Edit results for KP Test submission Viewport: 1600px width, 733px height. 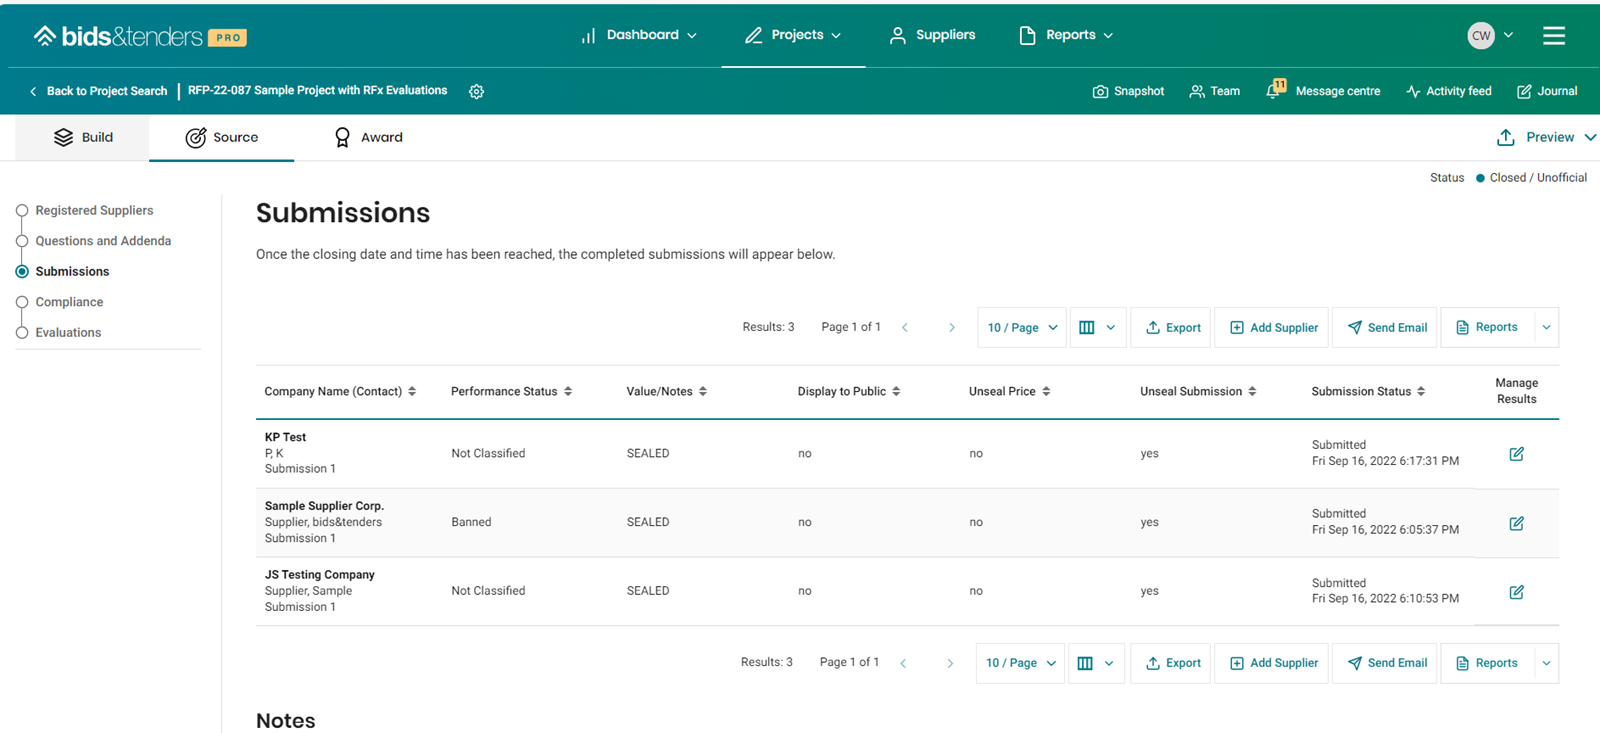(x=1516, y=454)
